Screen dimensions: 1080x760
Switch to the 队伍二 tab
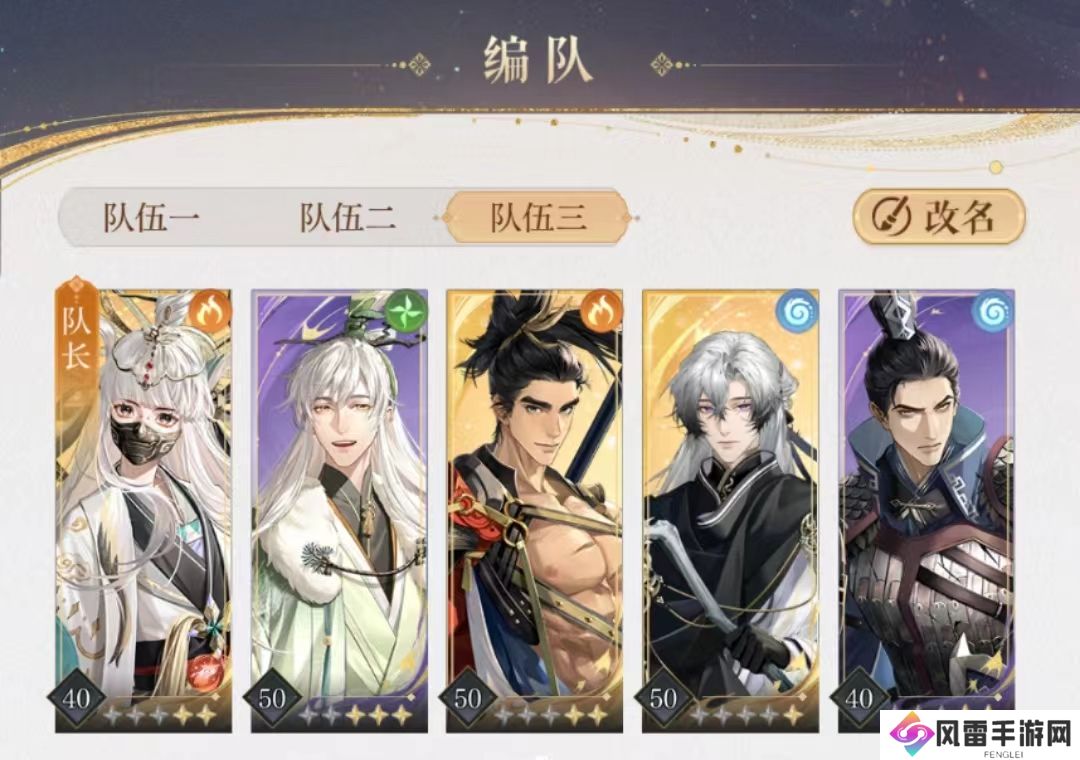click(x=348, y=218)
